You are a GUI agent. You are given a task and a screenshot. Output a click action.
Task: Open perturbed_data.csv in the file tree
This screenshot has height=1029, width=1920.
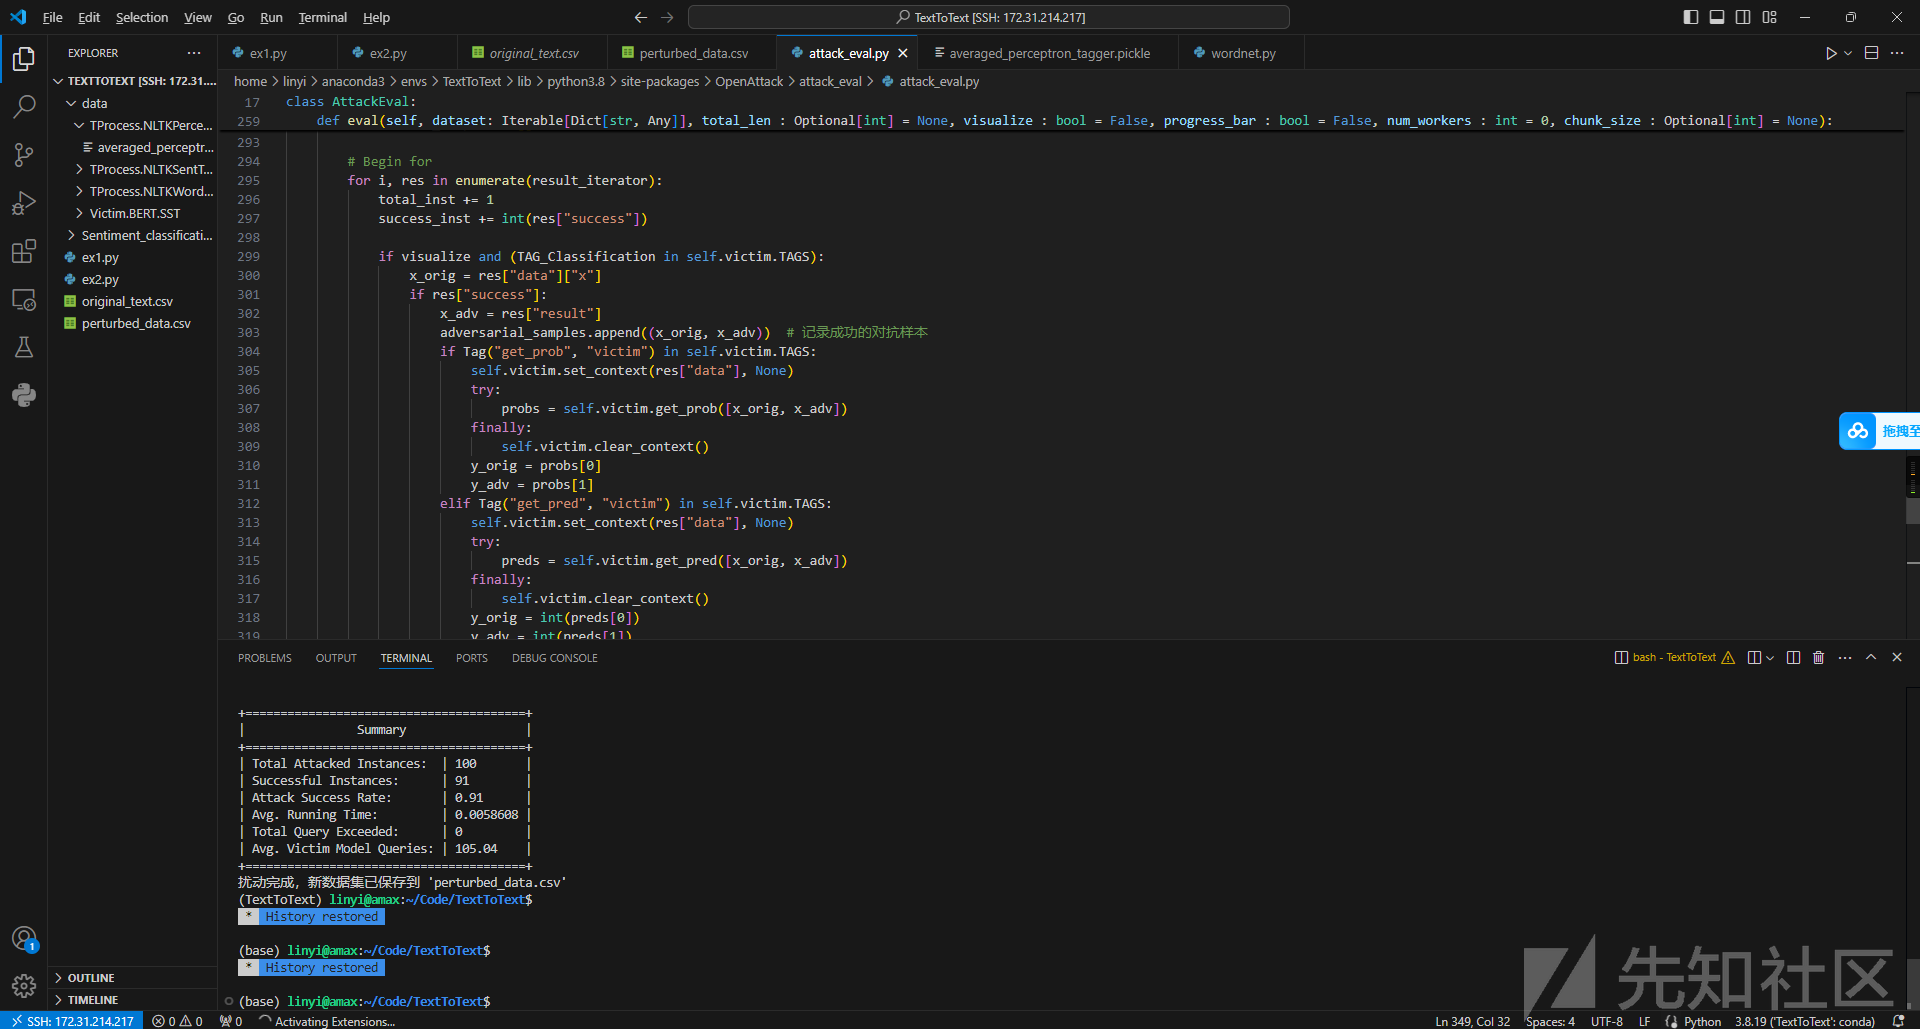pyautogui.click(x=133, y=323)
